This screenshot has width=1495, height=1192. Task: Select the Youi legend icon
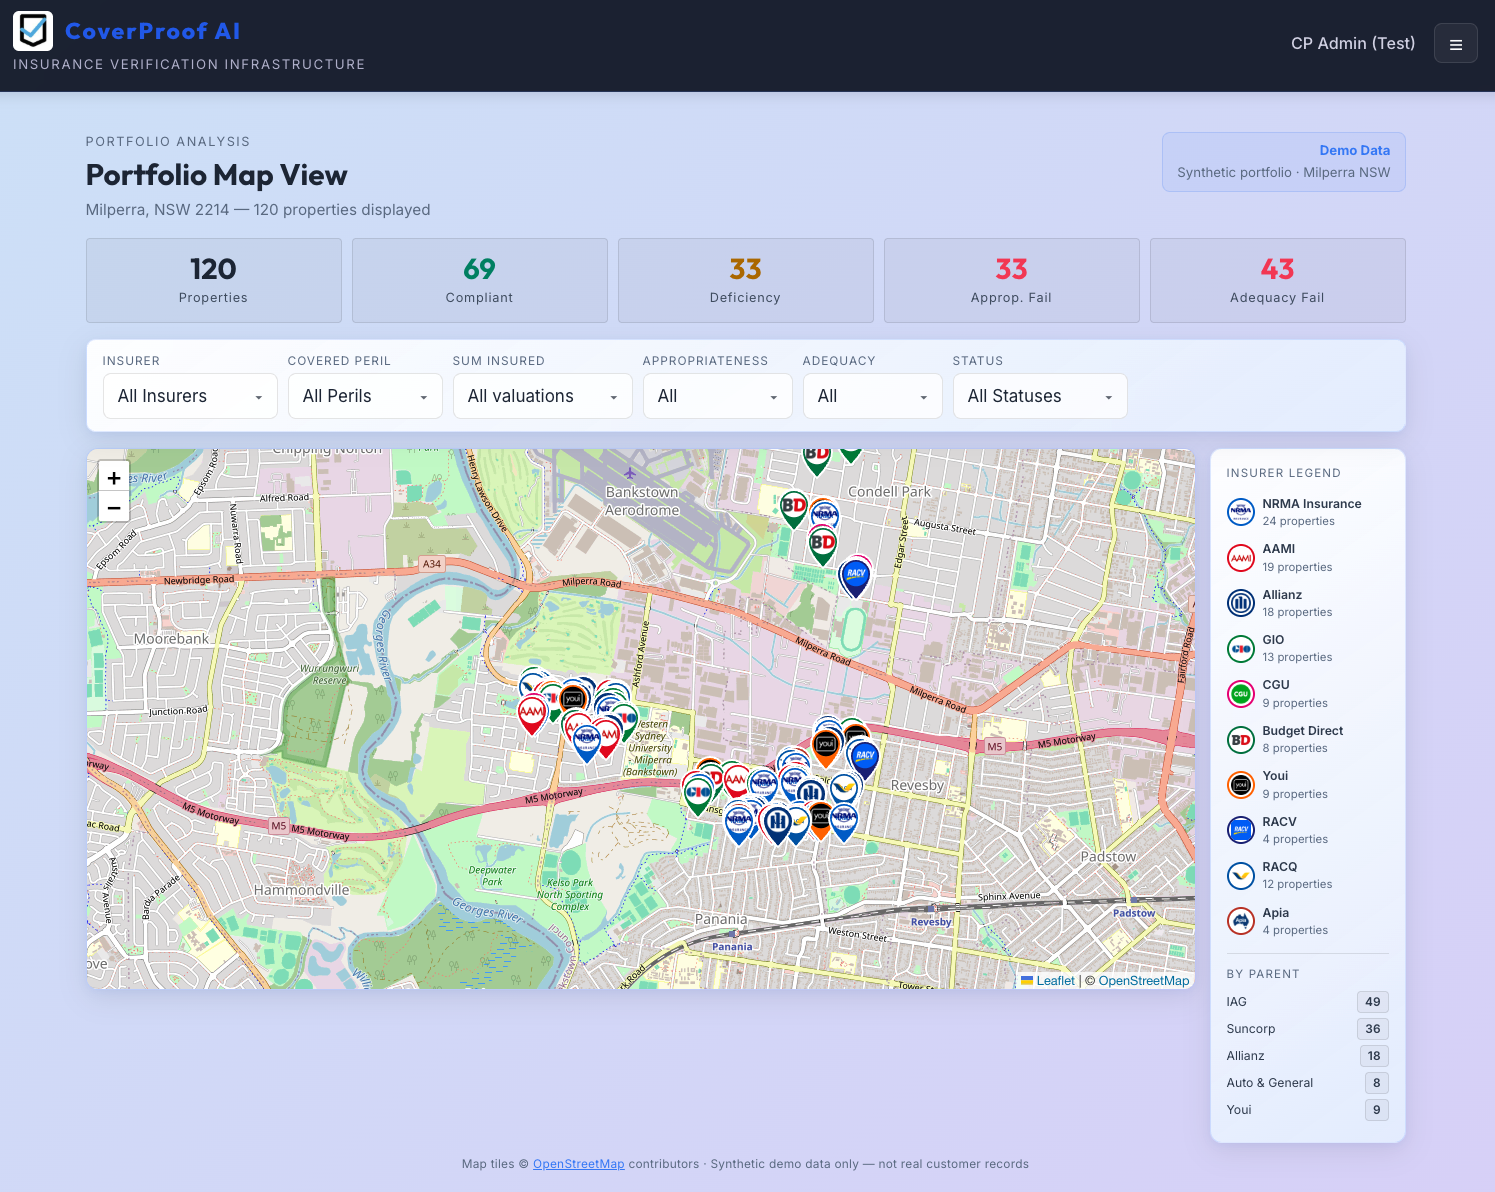1241,785
